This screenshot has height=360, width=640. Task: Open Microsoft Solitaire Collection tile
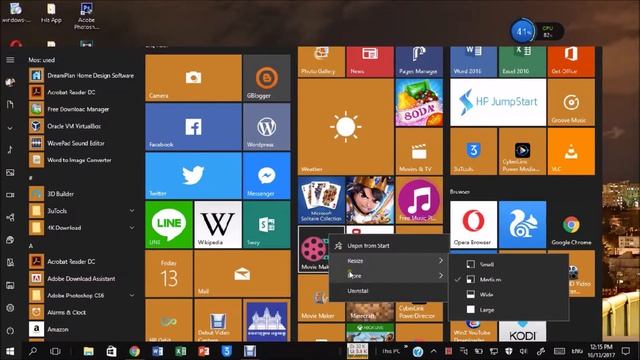coord(321,200)
